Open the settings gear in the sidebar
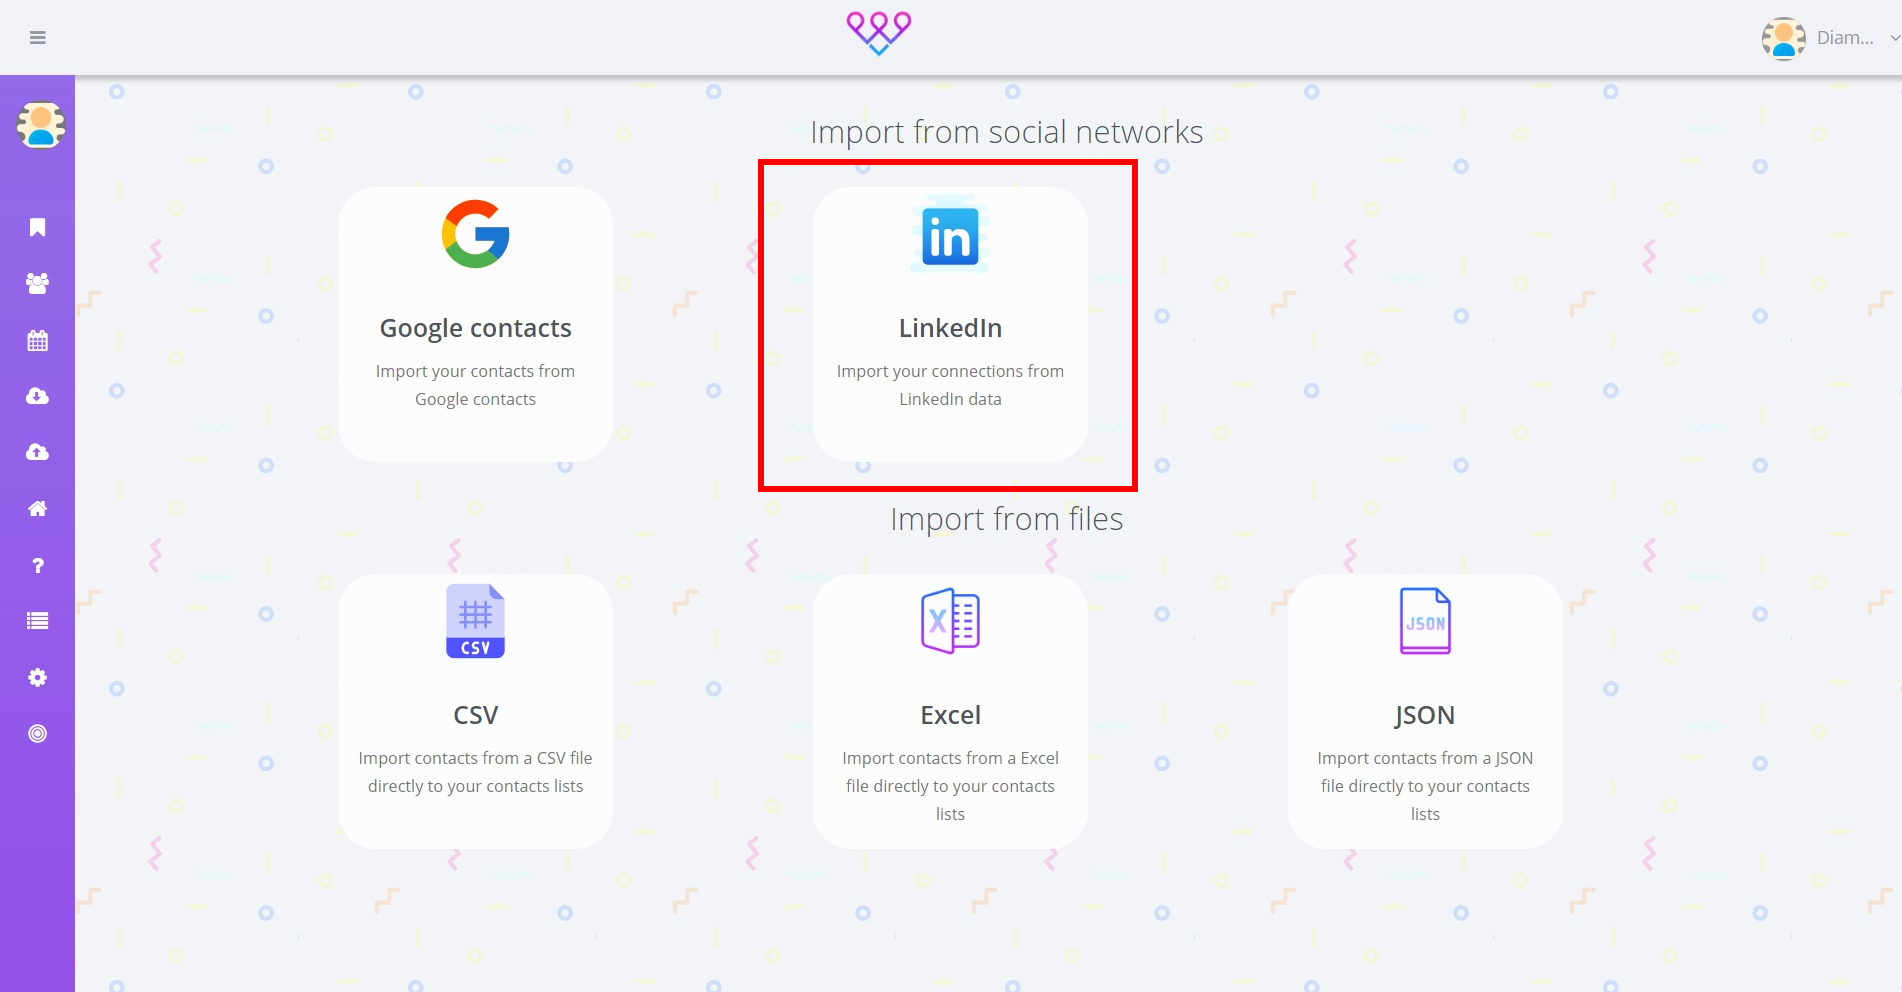1902x992 pixels. pyautogui.click(x=38, y=677)
